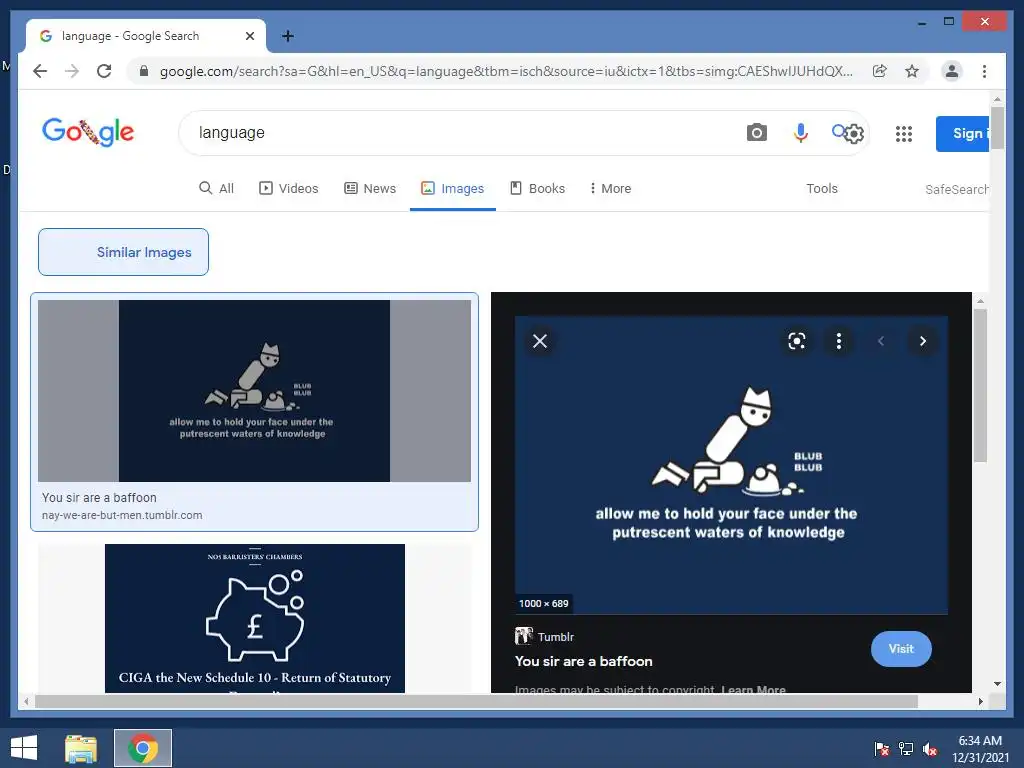Open Chrome's three-dot menu
1024x768 pixels.
click(984, 71)
